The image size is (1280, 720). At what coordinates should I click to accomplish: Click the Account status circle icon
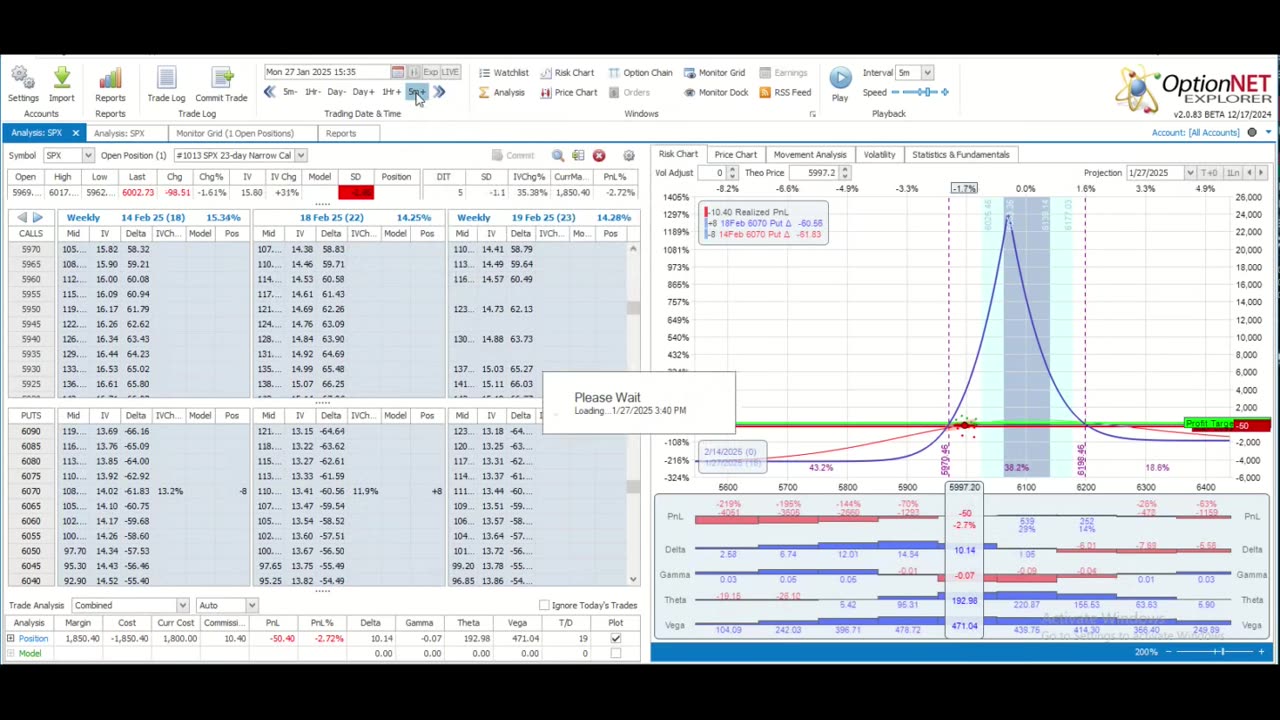tap(1252, 132)
